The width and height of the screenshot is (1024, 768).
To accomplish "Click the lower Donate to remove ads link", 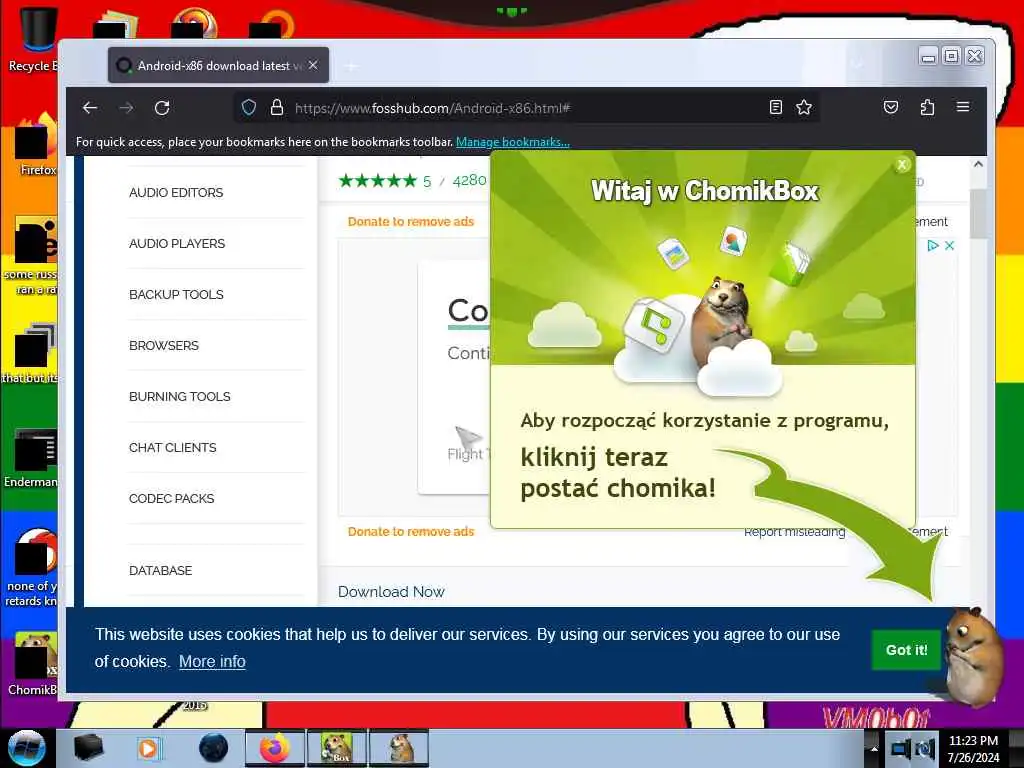I will tap(411, 532).
